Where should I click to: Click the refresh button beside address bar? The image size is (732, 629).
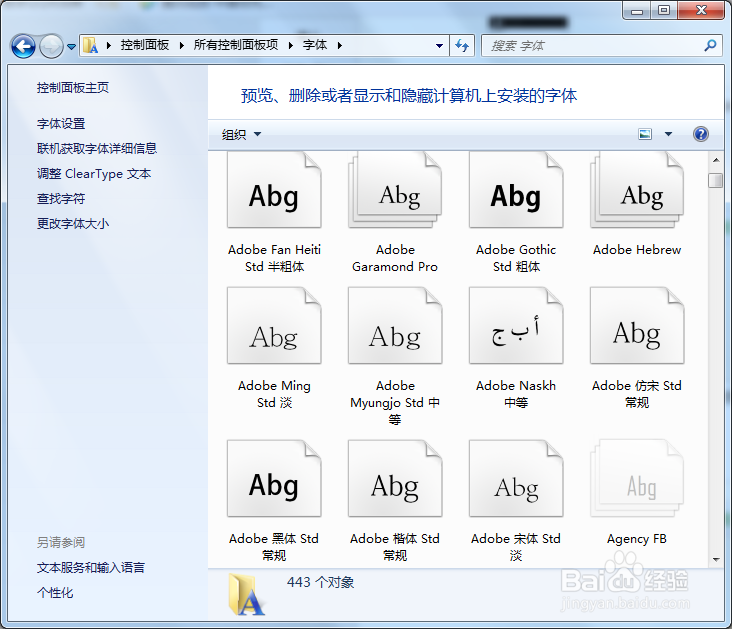pos(462,46)
